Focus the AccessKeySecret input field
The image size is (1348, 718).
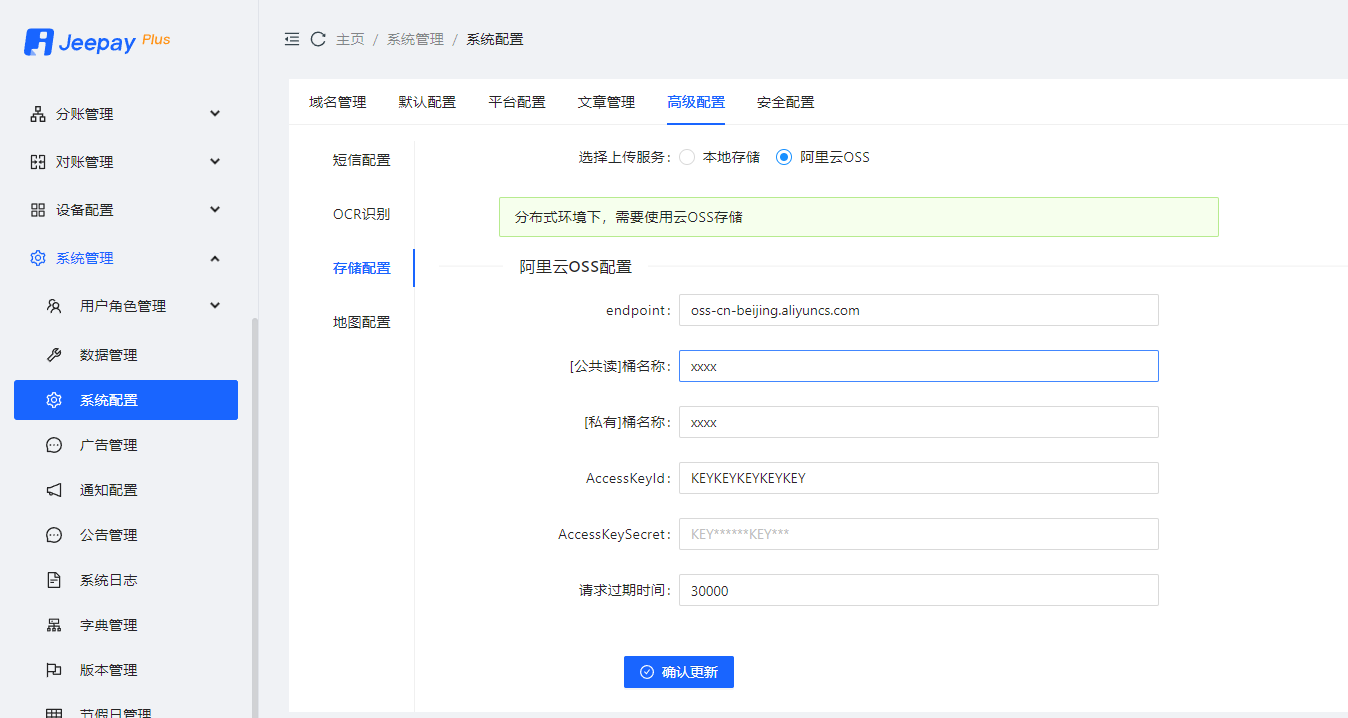coord(918,534)
